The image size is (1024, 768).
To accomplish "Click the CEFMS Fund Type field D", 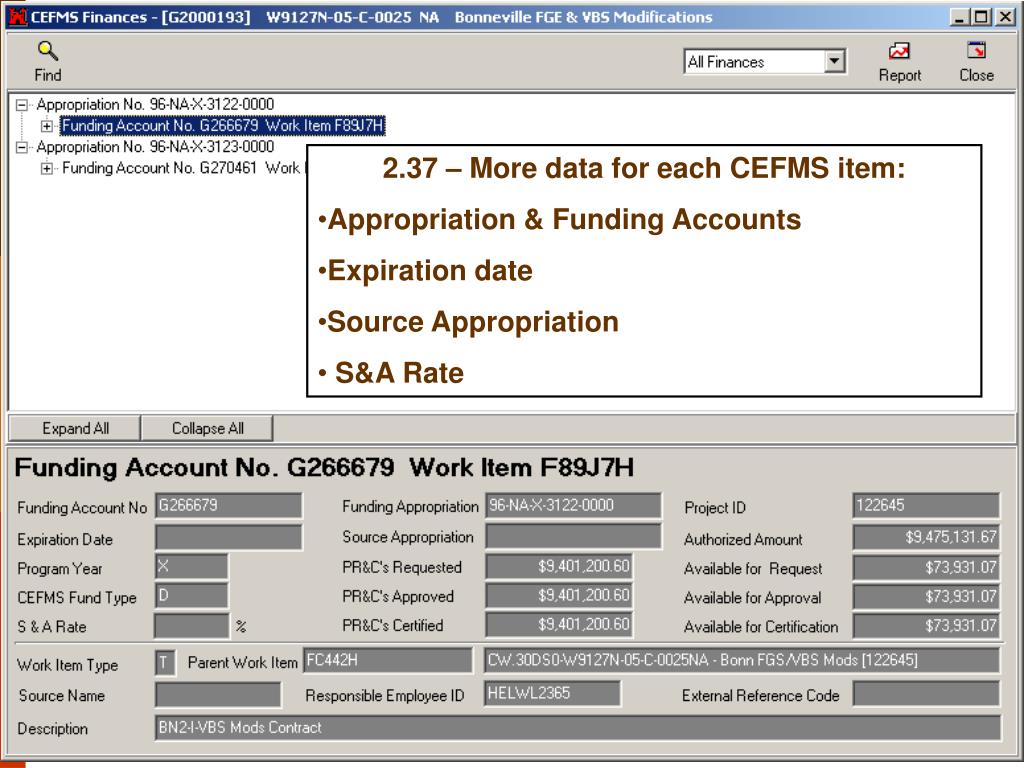I will (x=192, y=596).
